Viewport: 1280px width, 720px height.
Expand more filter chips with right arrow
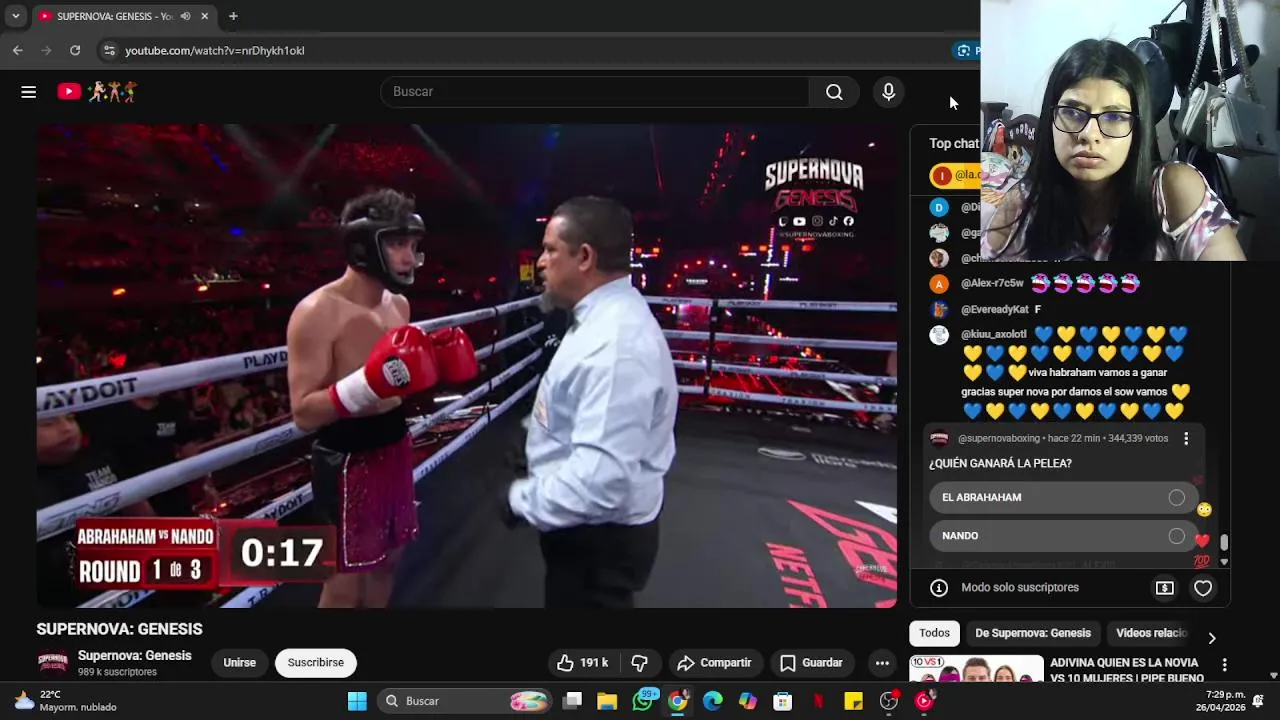point(1211,637)
